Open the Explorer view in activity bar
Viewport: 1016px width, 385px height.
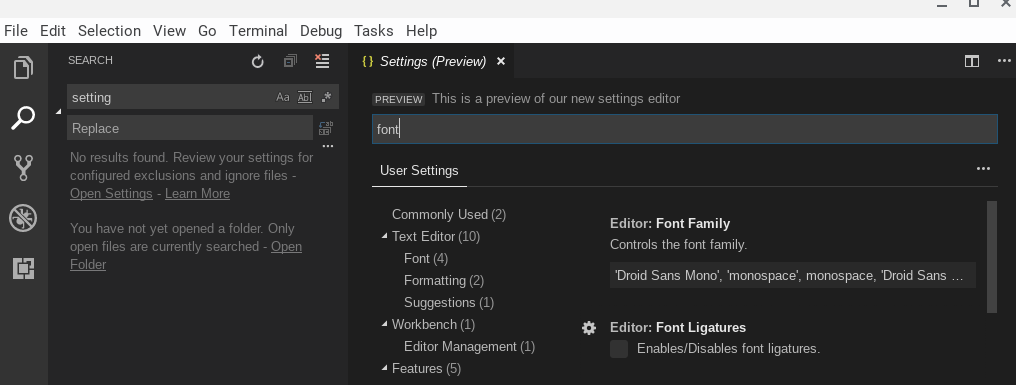(23, 68)
